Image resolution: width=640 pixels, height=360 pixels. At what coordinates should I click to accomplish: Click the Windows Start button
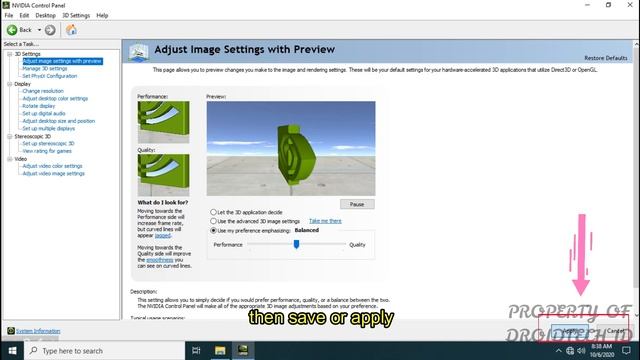click(12, 351)
